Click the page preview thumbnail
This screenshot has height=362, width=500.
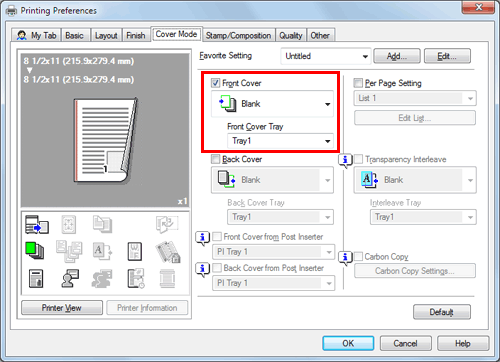[105, 140]
